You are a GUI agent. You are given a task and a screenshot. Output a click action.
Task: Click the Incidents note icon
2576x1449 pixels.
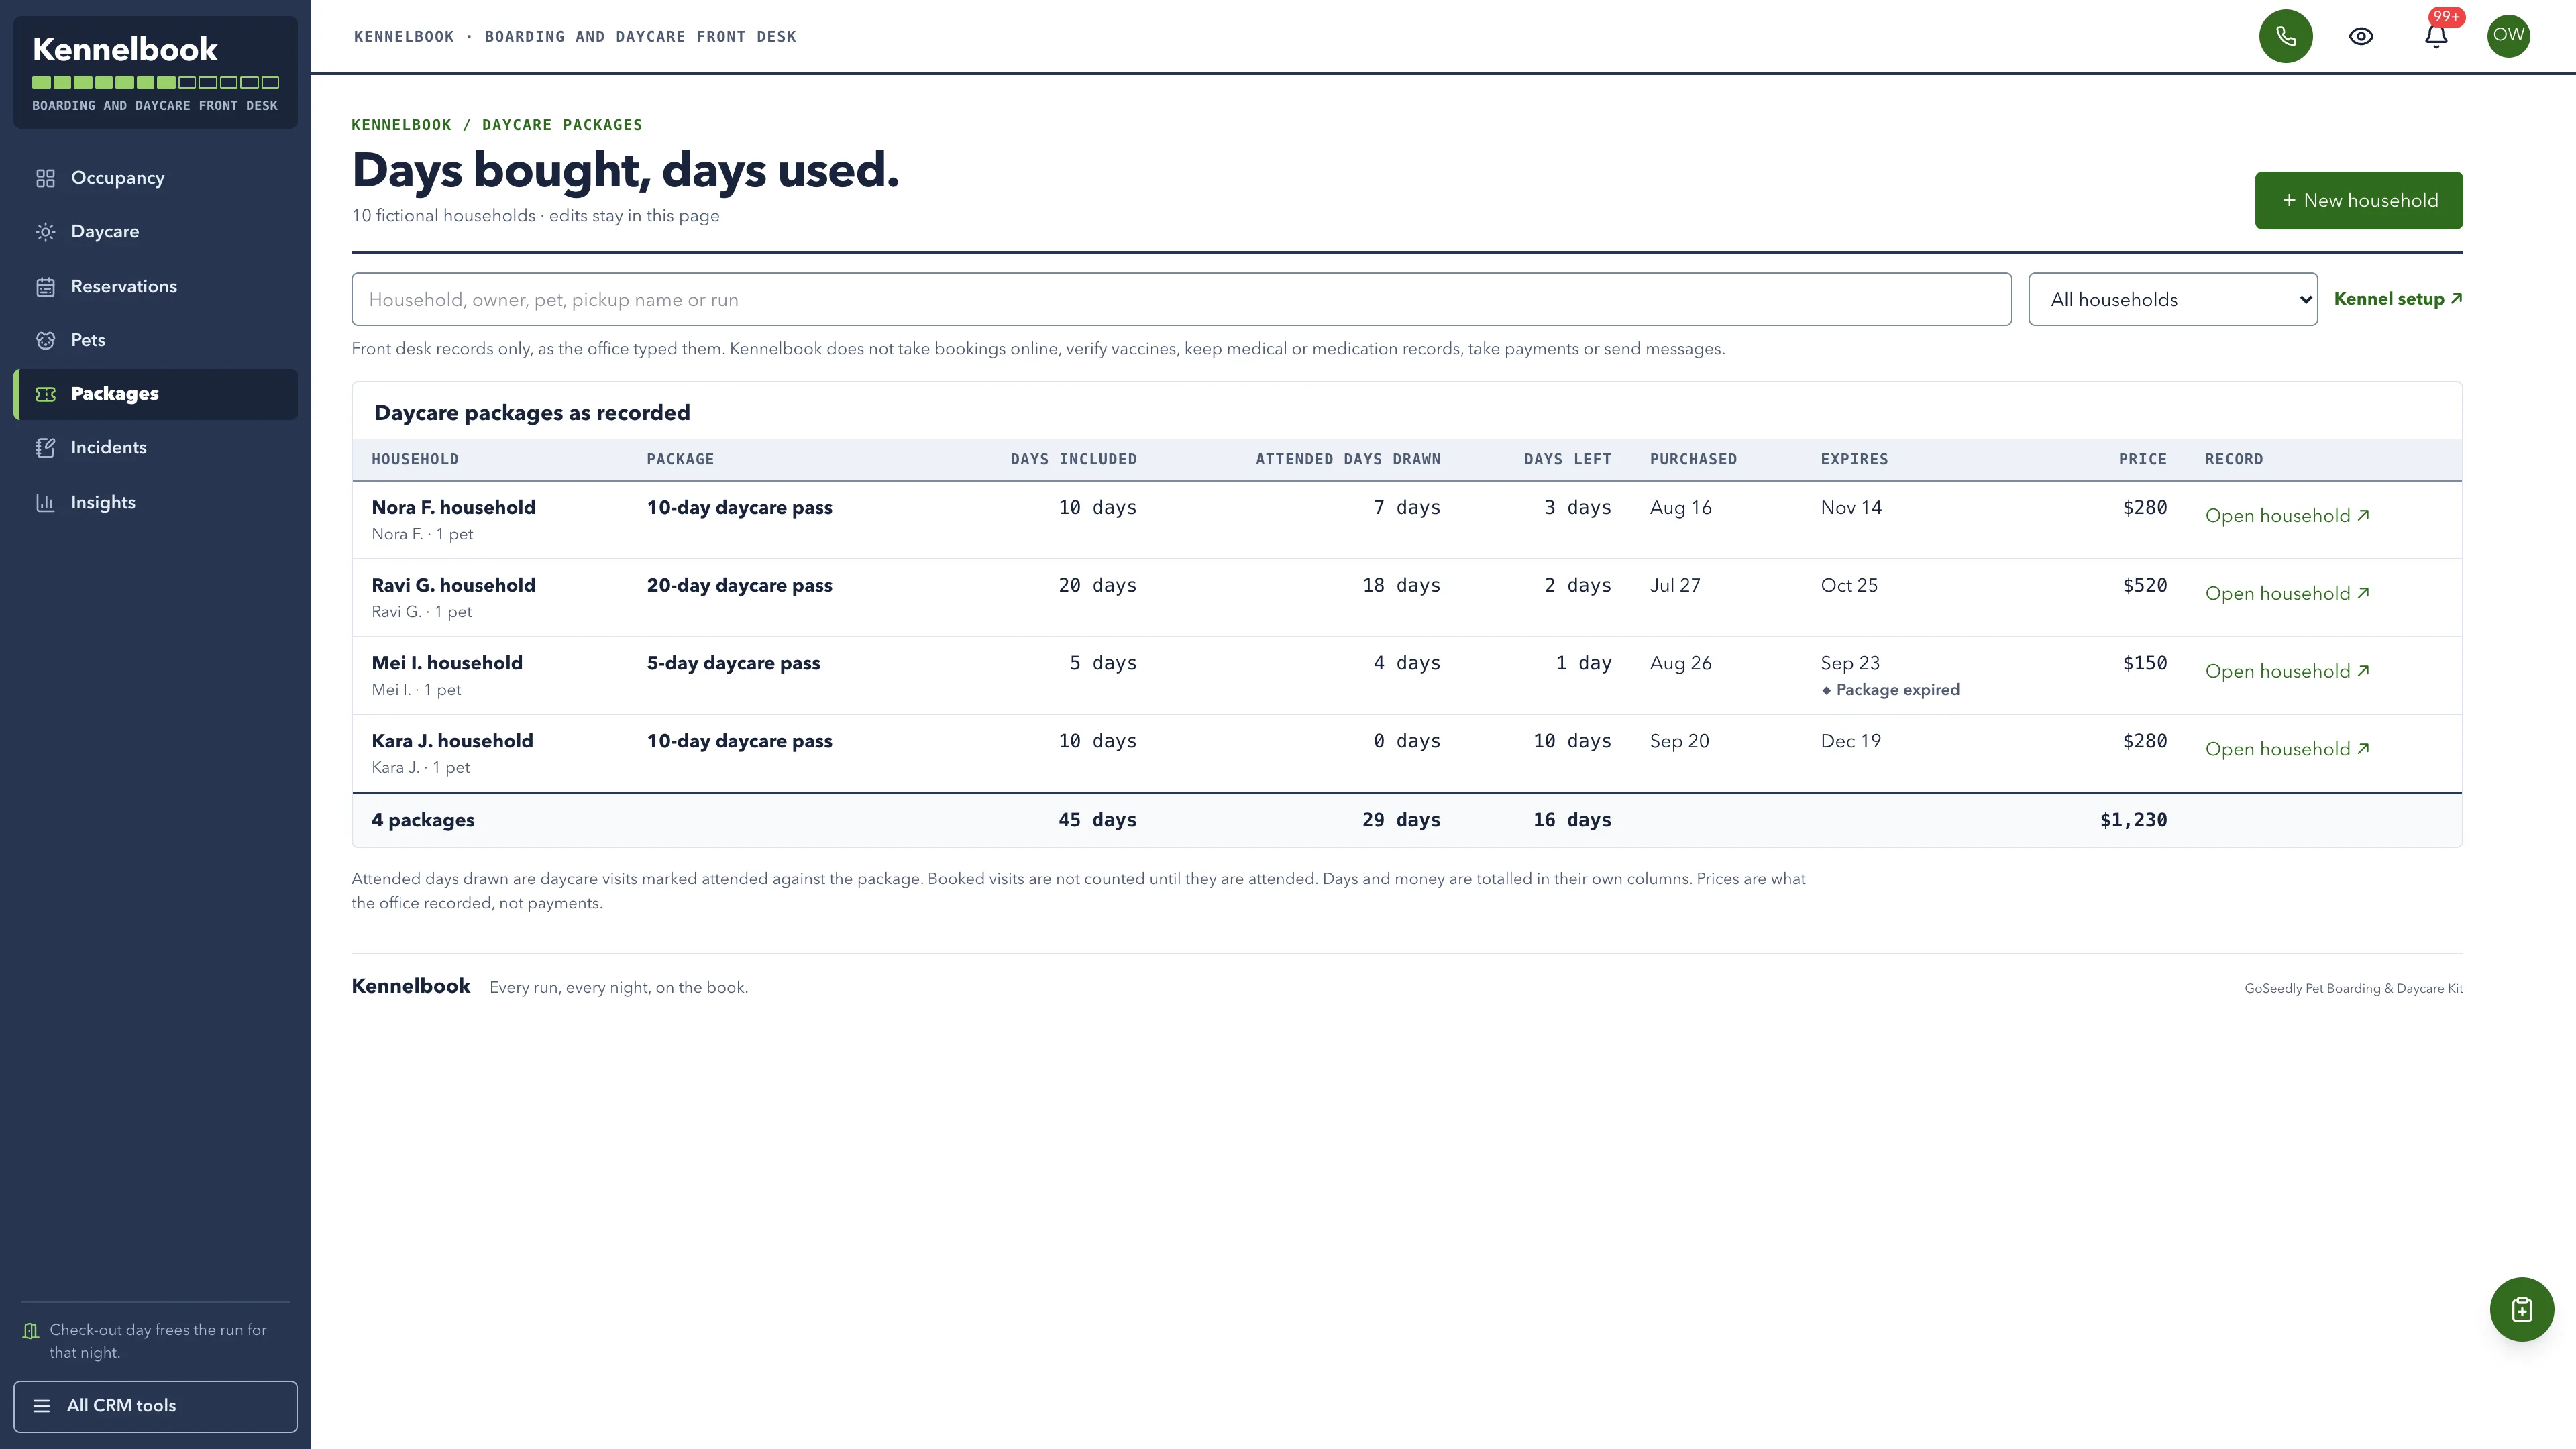pyautogui.click(x=45, y=448)
